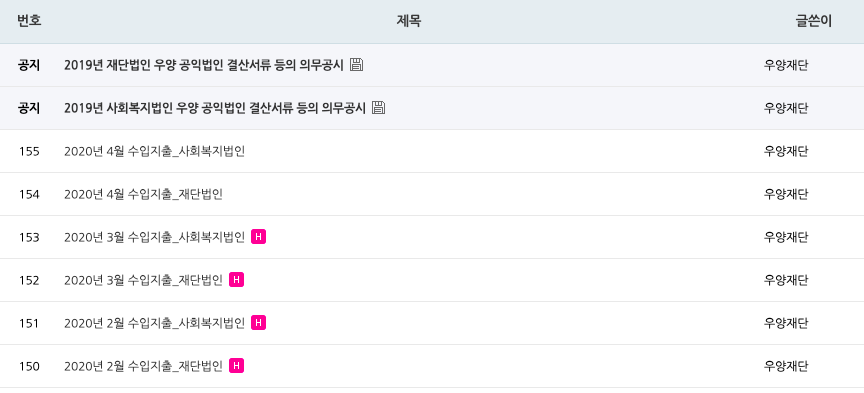
Task: Click attachment icon on 사회복지법인 우양 notice
Action: point(379,107)
